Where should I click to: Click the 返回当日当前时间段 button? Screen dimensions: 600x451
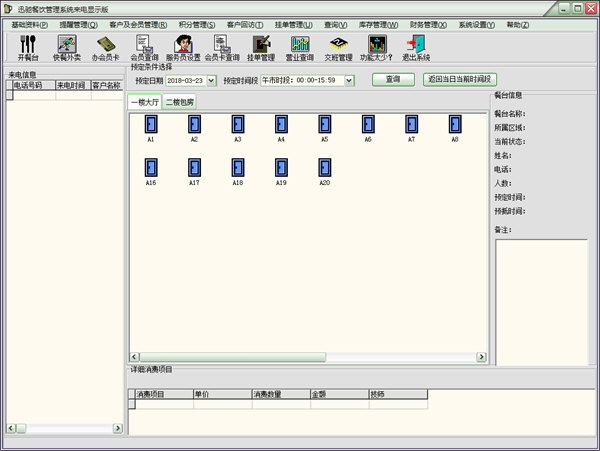tap(459, 79)
